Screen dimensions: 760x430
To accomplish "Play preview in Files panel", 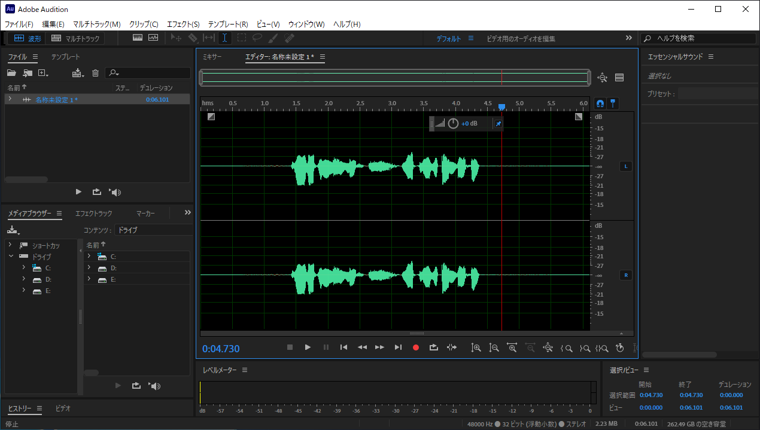I will coord(79,192).
